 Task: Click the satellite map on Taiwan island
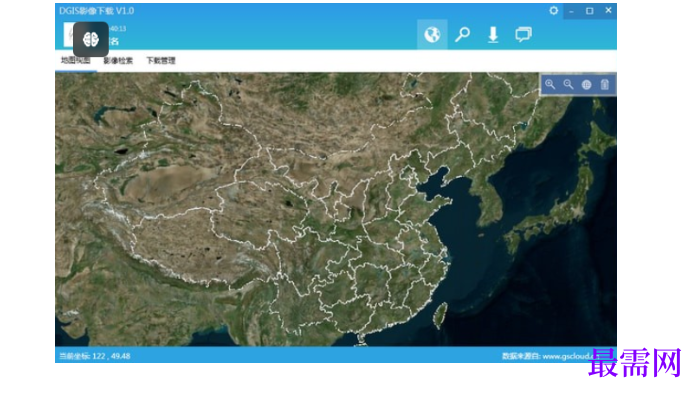point(441,315)
